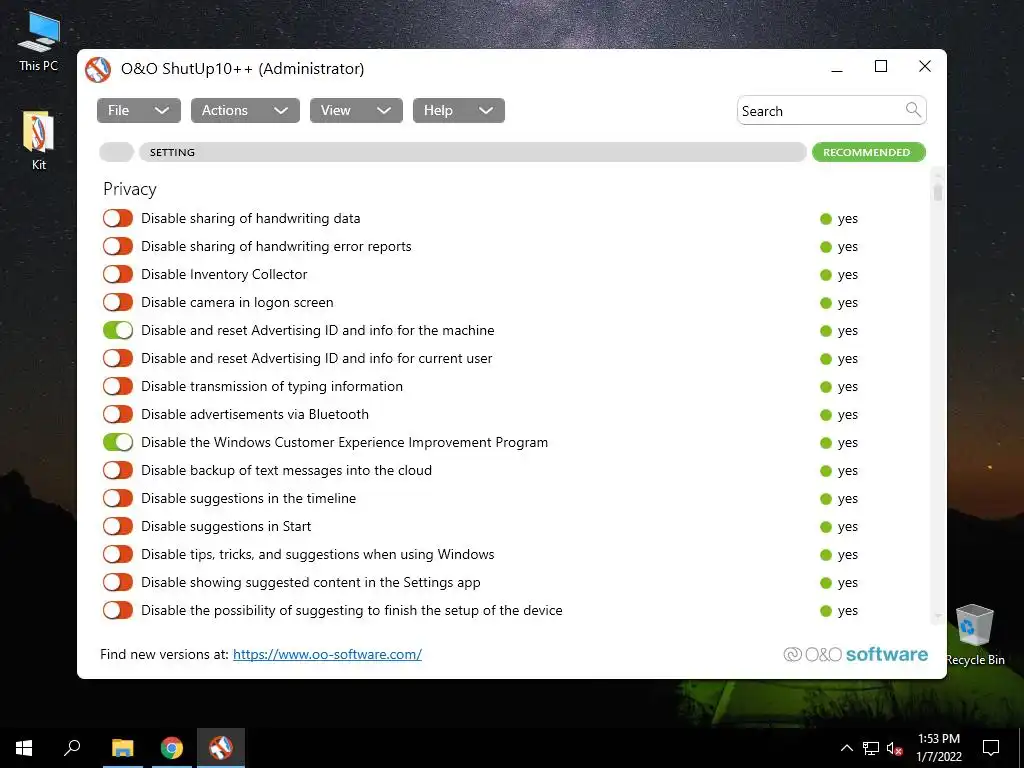The height and width of the screenshot is (768, 1024).
Task: Click 'Disable showing suggested content in the Settings app'
Action: click(x=311, y=583)
